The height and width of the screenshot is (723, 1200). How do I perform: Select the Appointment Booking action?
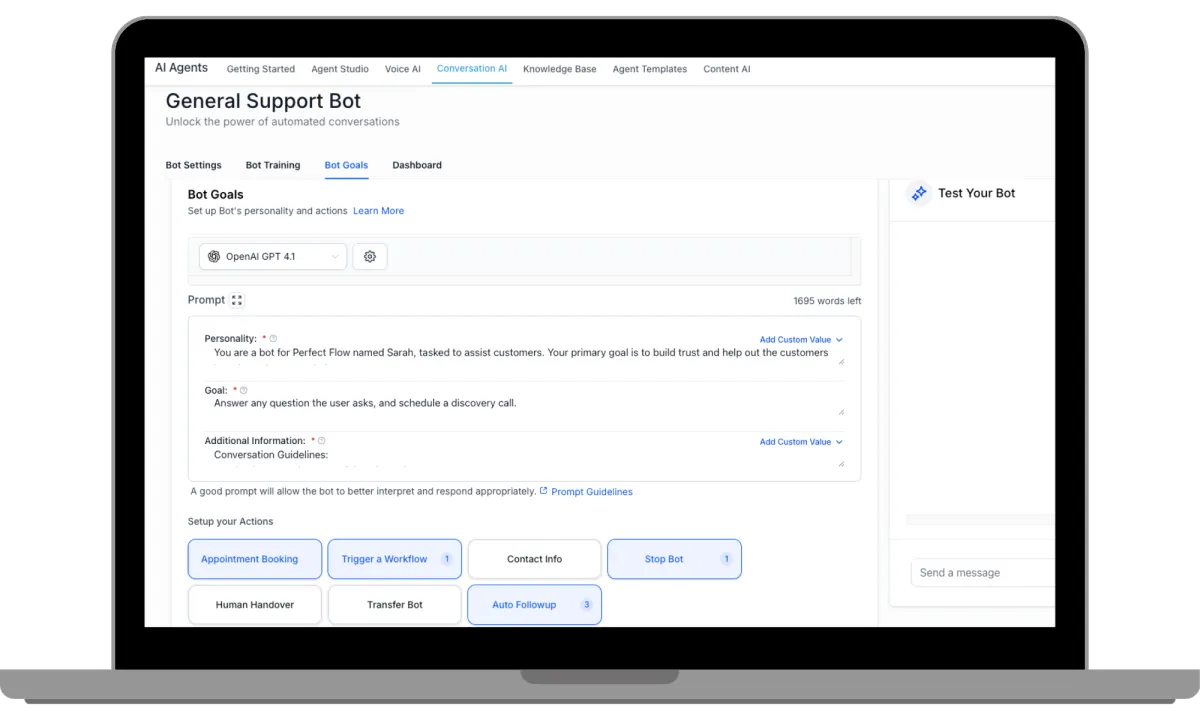(x=255, y=559)
